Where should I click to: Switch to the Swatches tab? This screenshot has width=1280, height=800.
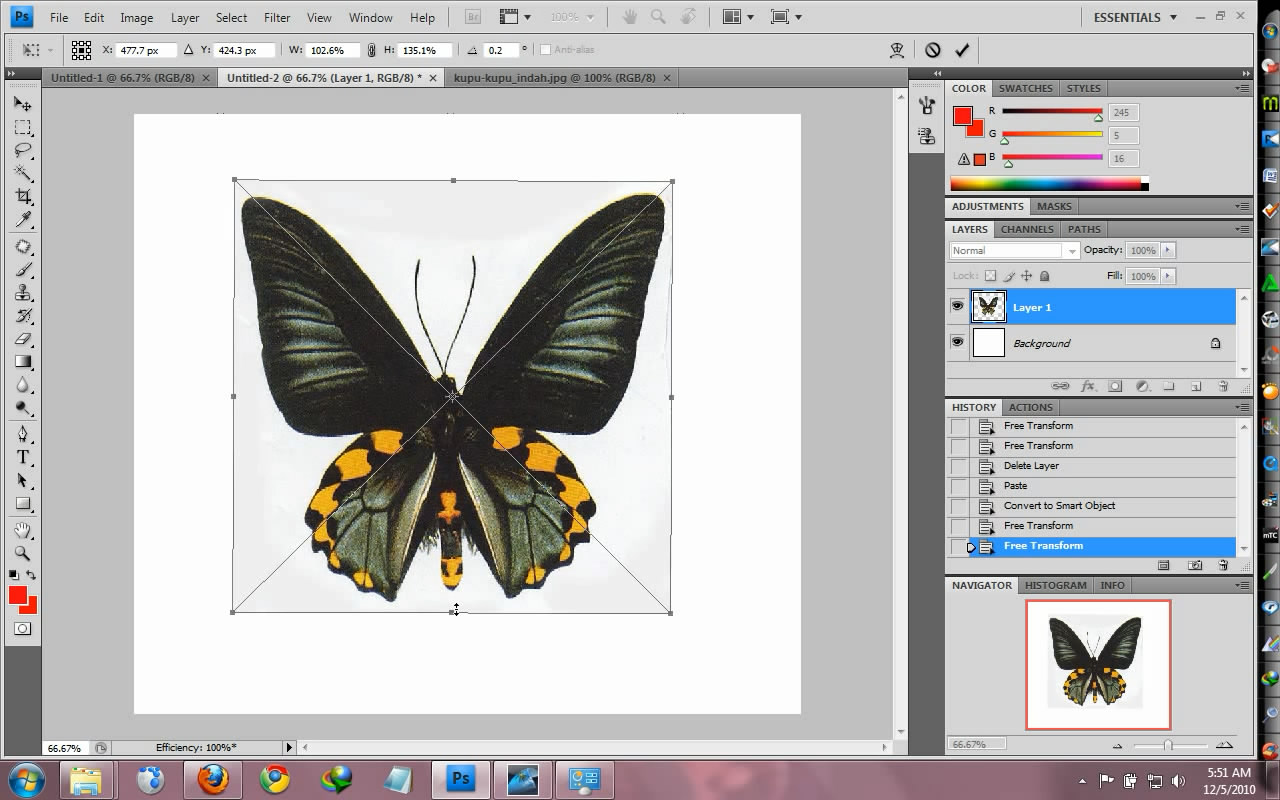tap(1025, 88)
